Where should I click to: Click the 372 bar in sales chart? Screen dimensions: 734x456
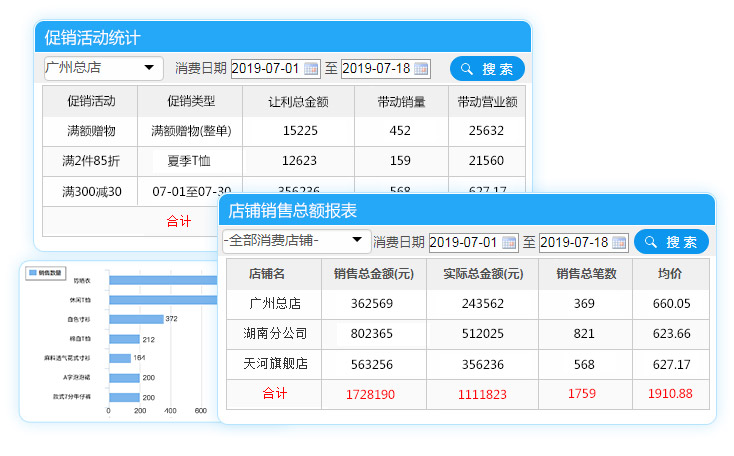136,319
